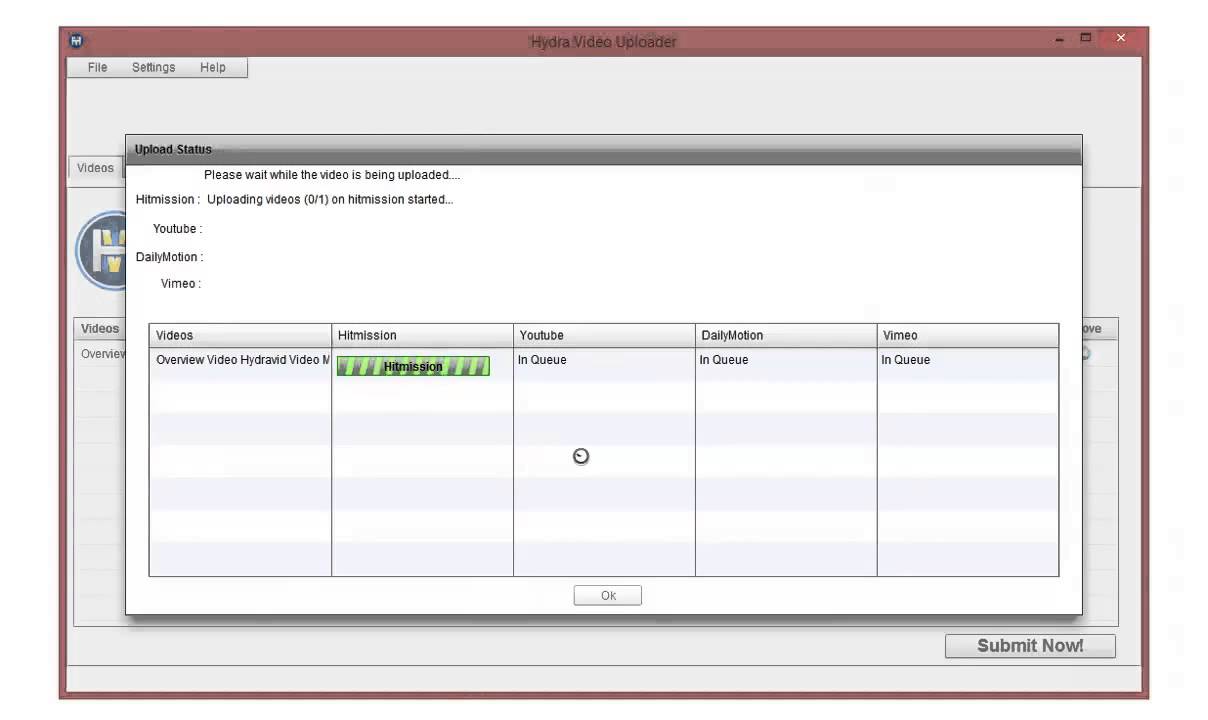1208x720 pixels.
Task: Select the Videos column header in dialog table
Action: [x=240, y=335]
